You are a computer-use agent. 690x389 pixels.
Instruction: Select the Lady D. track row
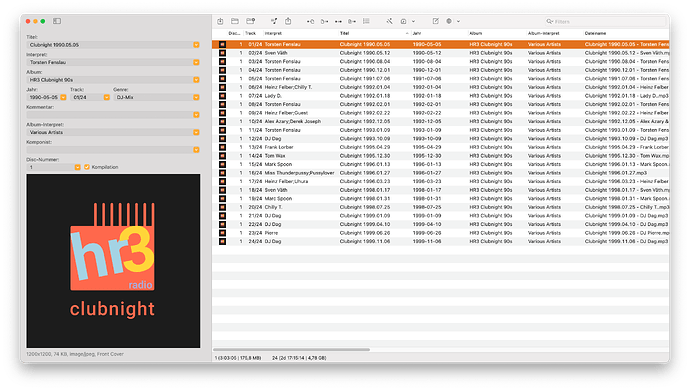(x=440, y=96)
